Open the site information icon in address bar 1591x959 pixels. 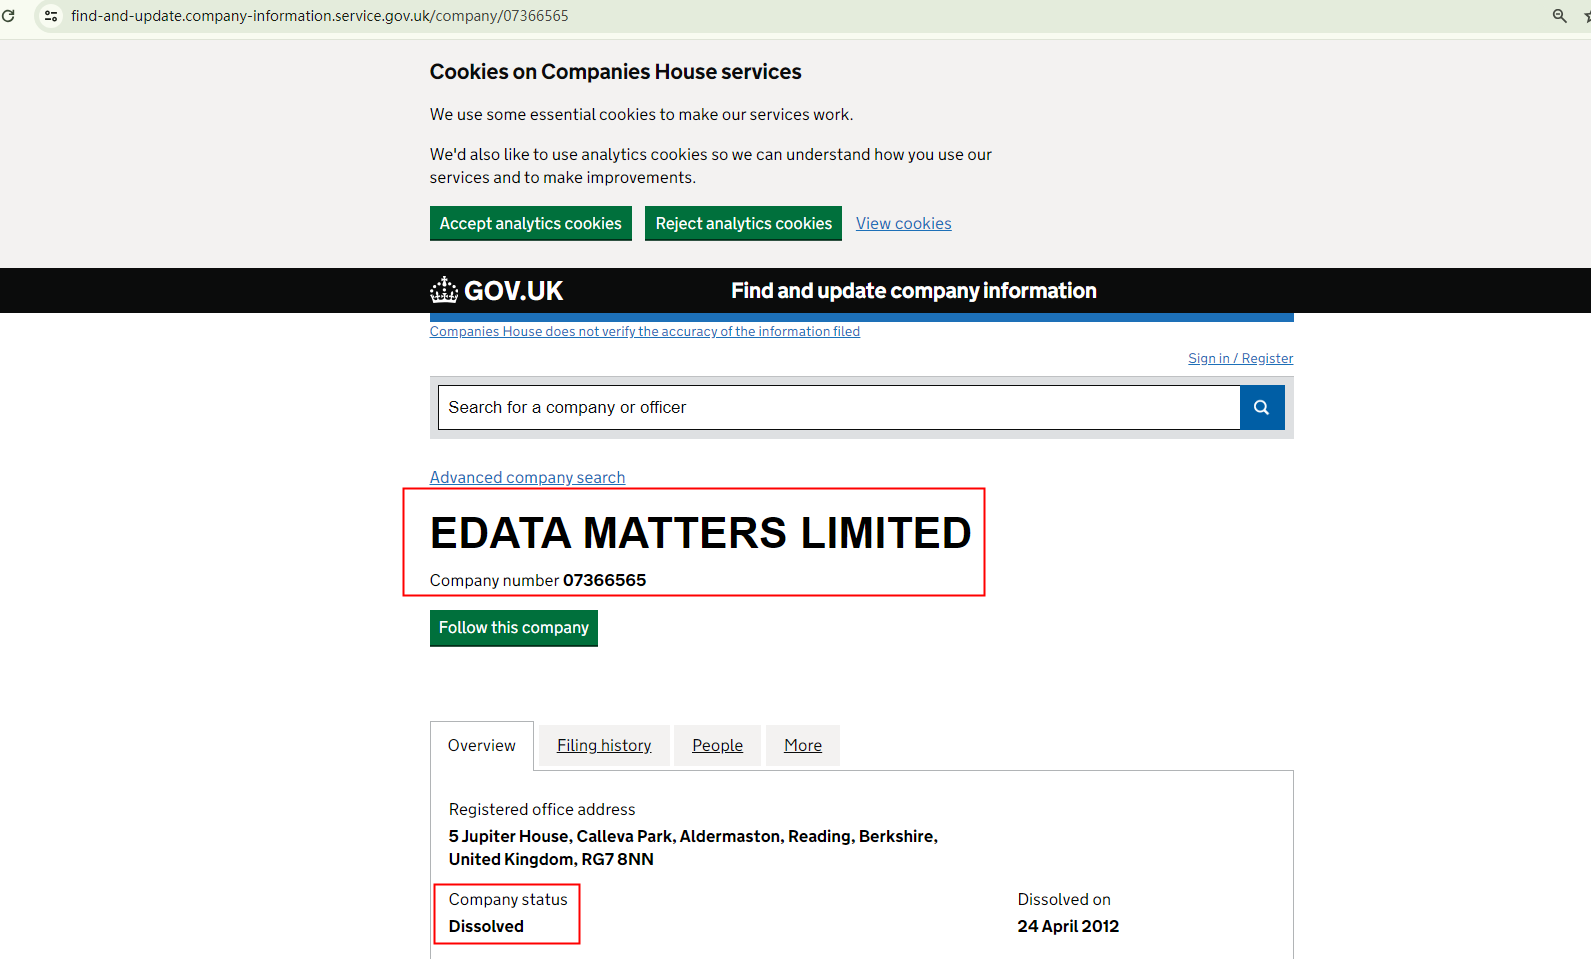tap(51, 16)
